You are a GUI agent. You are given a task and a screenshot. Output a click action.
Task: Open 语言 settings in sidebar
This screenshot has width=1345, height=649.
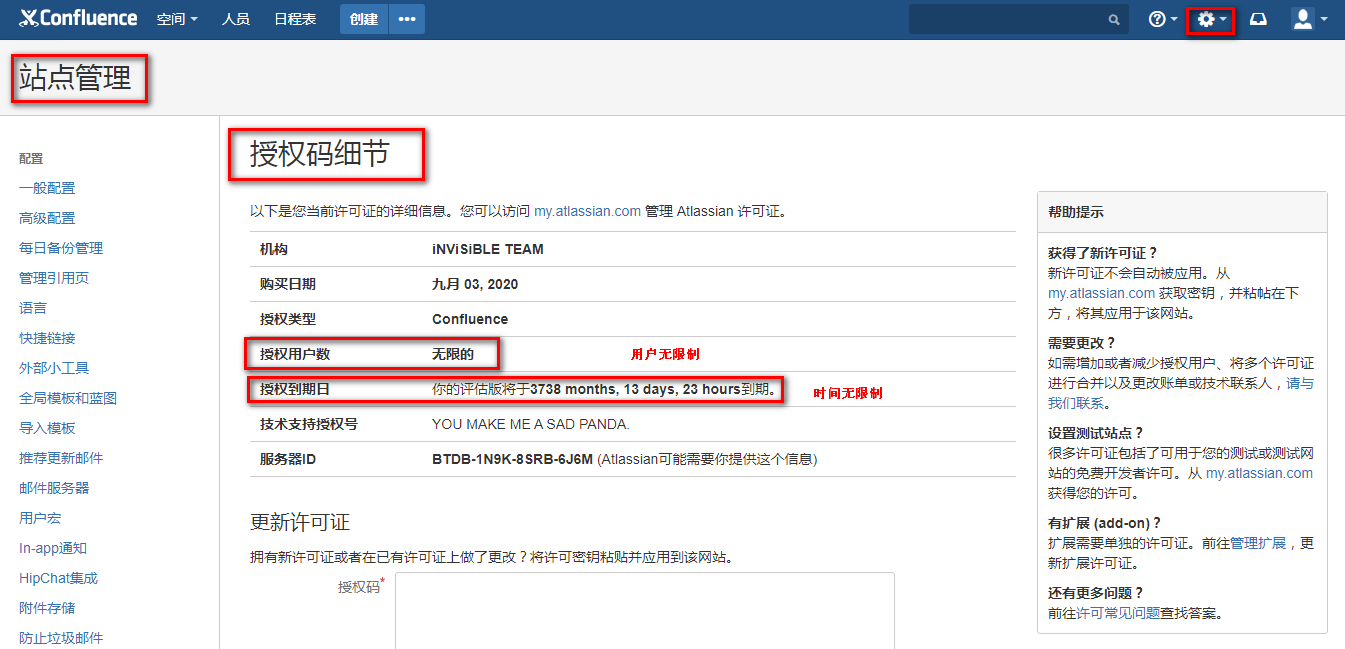tap(33, 308)
